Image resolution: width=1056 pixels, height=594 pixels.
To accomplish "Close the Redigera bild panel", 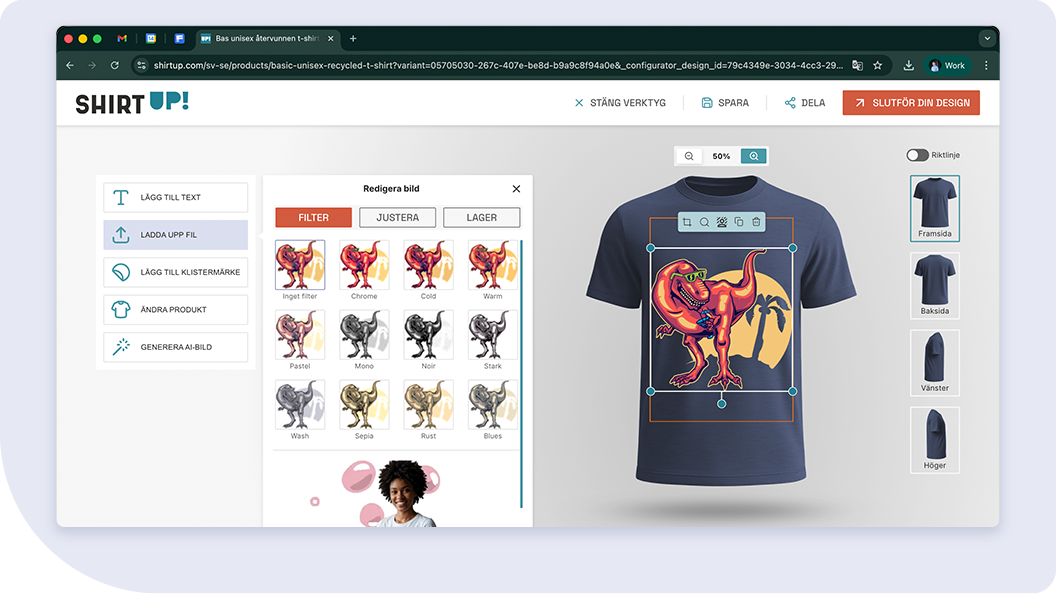I will (x=517, y=189).
